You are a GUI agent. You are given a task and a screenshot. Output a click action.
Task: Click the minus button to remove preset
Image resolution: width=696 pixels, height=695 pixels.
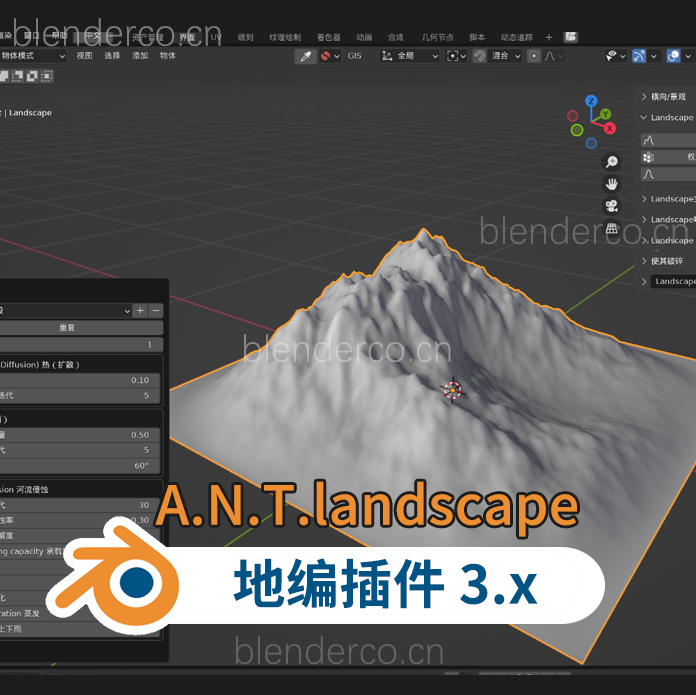[x=156, y=311]
